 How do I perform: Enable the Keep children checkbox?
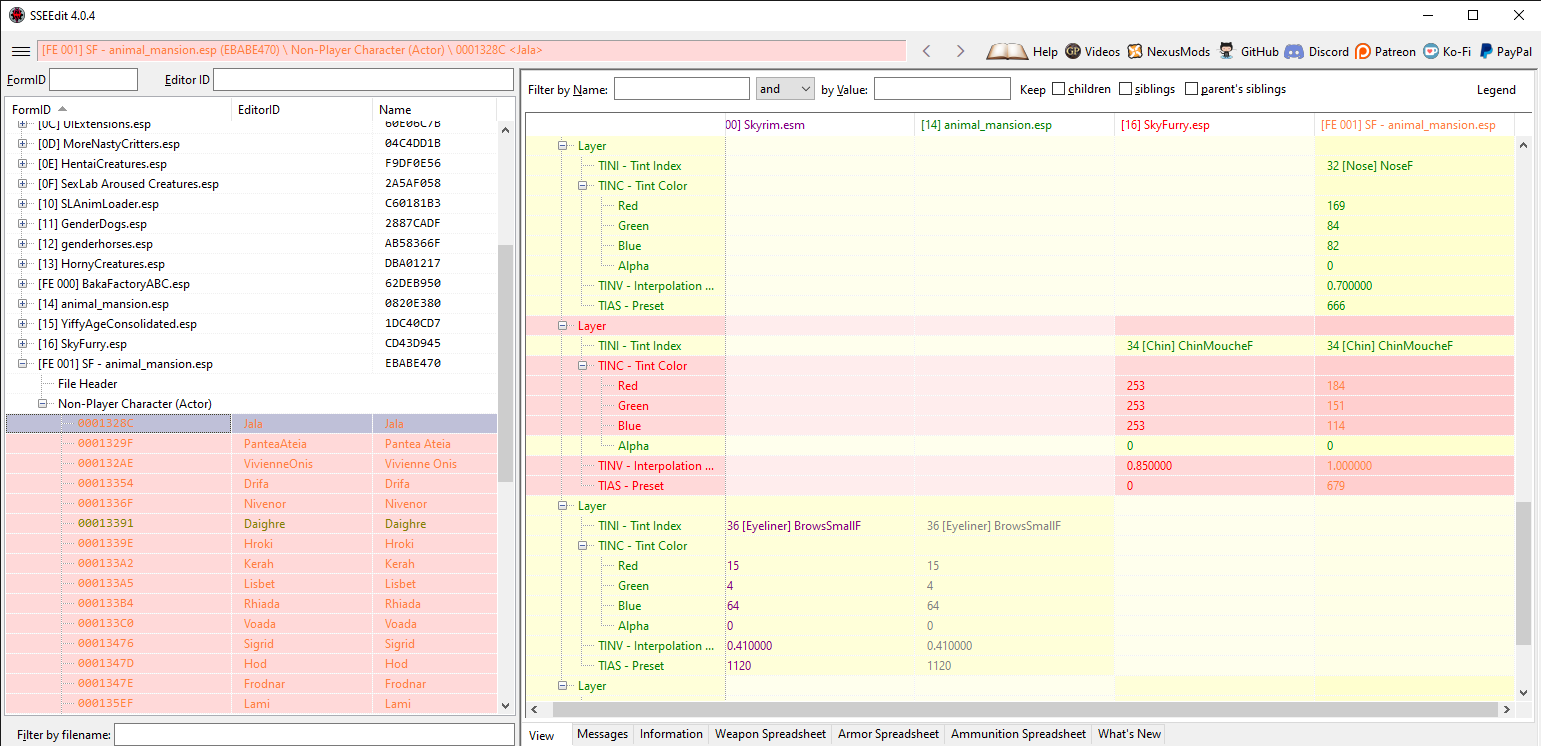pos(1058,89)
